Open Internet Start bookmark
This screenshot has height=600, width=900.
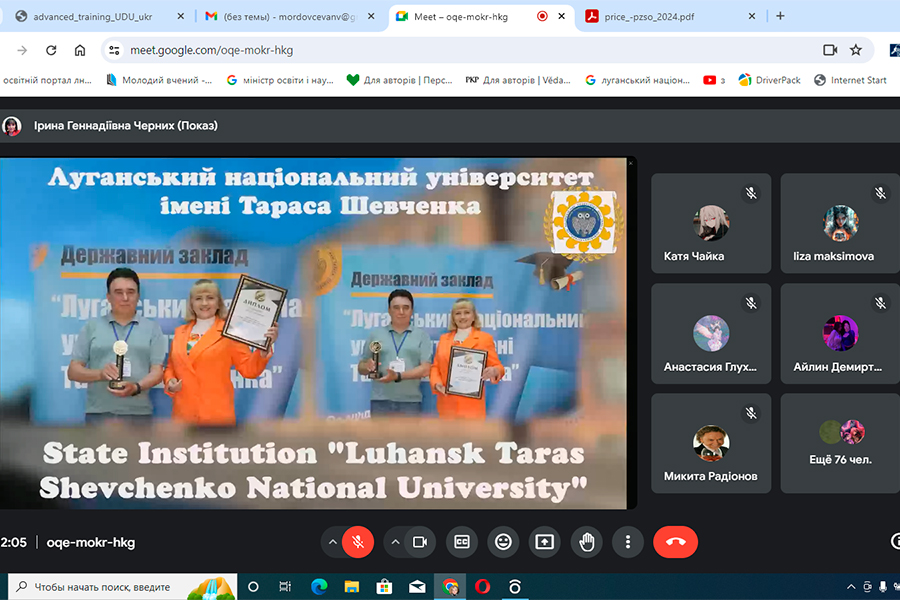click(x=850, y=80)
